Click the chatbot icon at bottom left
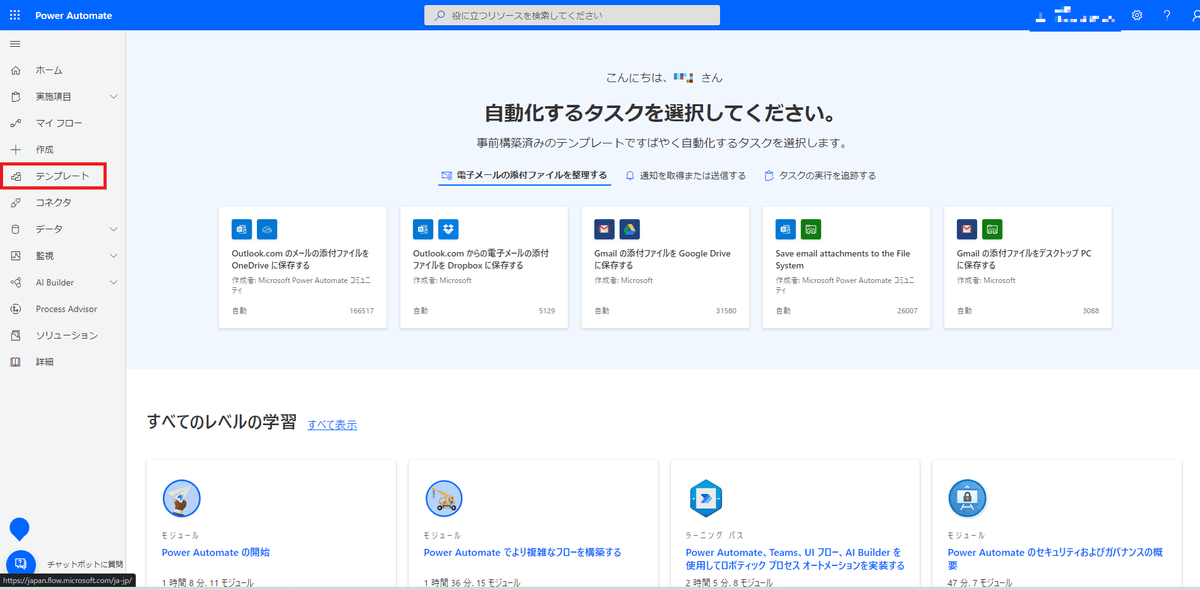This screenshot has height=590, width=1200. [x=21, y=564]
